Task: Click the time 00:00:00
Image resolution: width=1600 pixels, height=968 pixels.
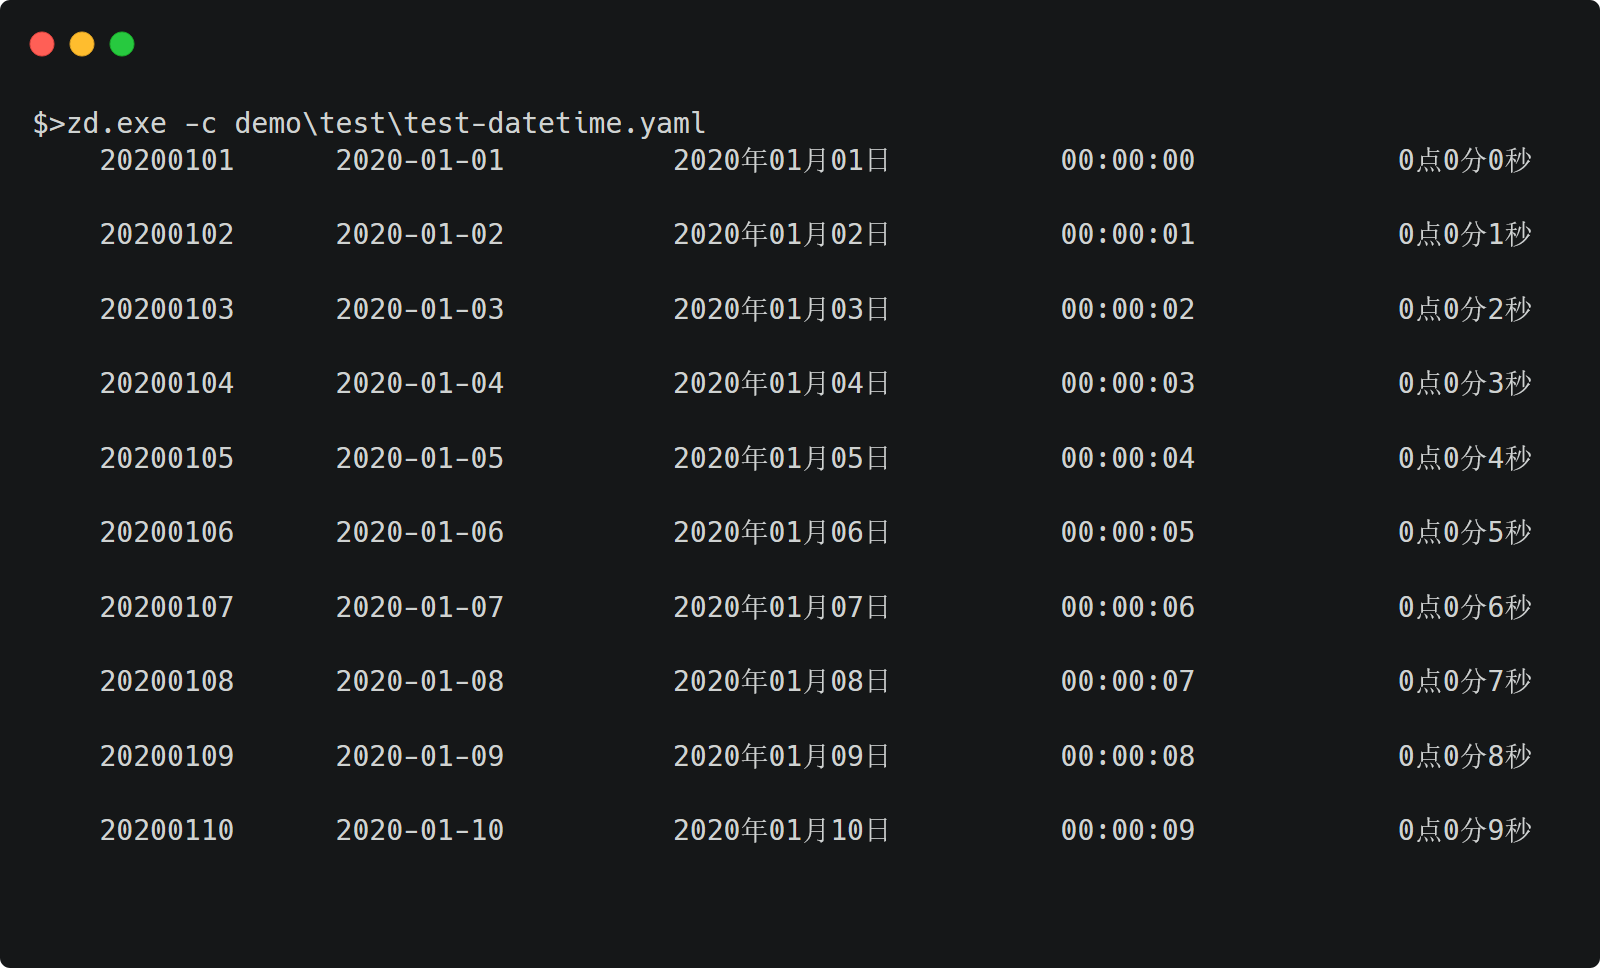Action: (x=1128, y=160)
